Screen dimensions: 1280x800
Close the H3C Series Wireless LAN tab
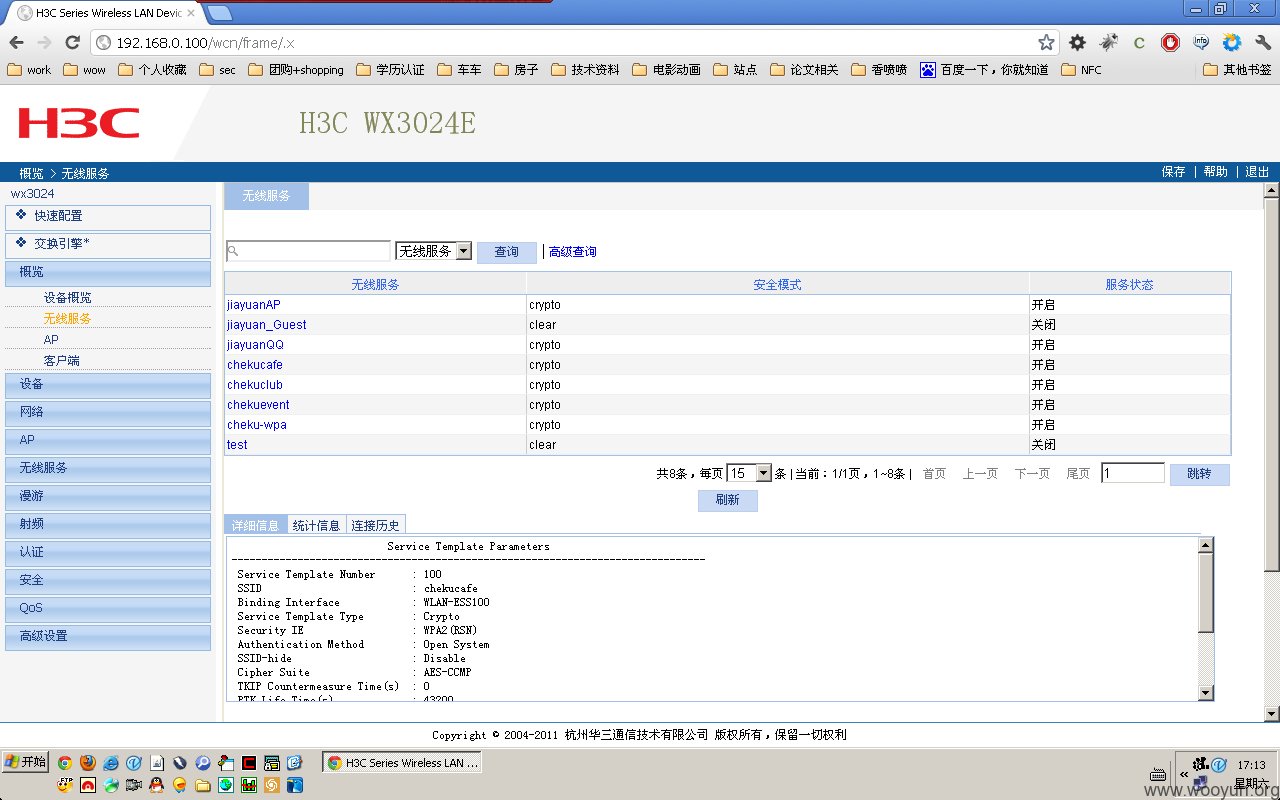(191, 13)
